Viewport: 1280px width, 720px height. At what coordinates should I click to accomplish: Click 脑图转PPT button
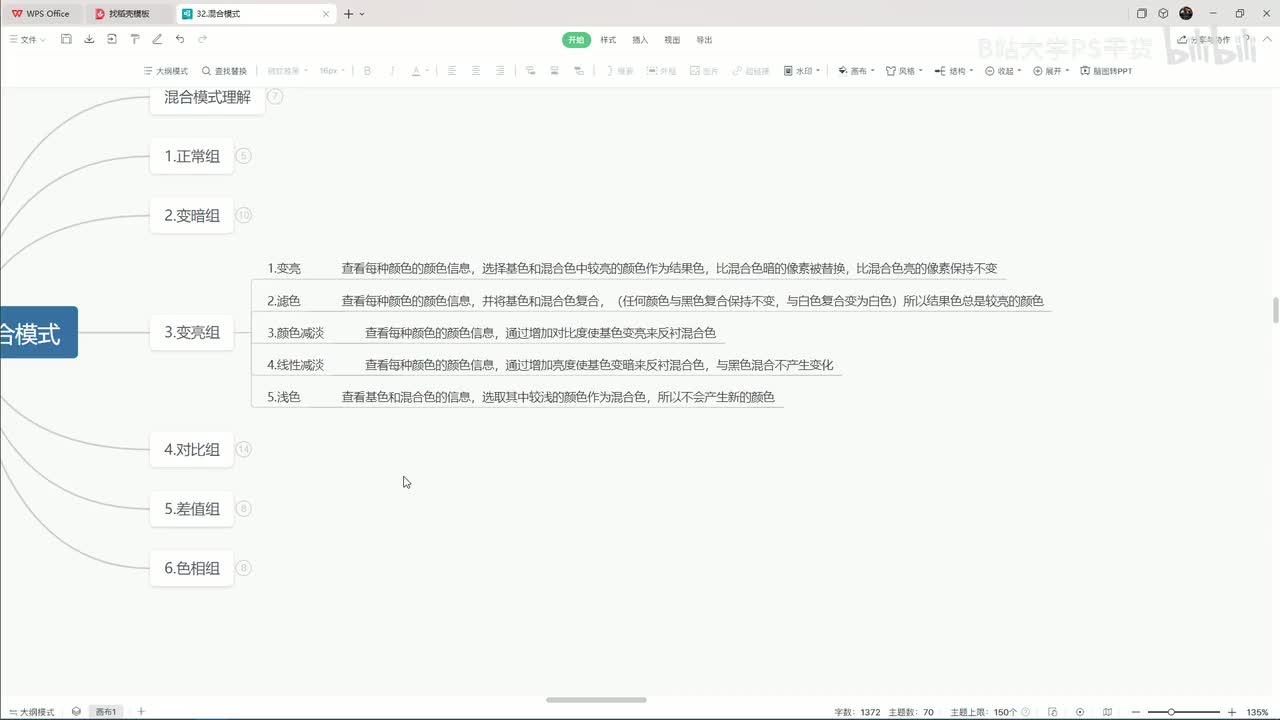[1106, 71]
